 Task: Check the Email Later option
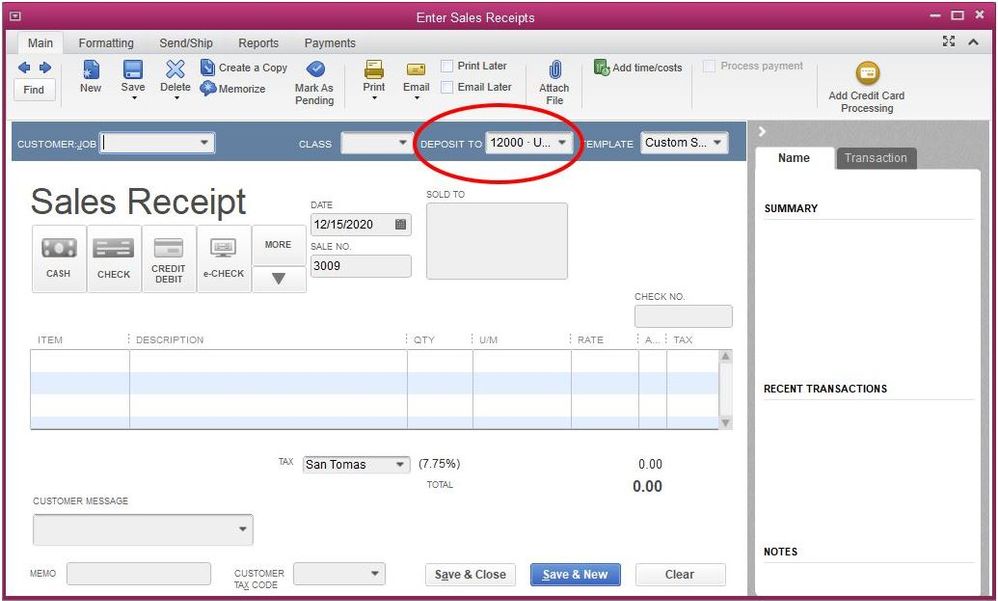pos(448,86)
